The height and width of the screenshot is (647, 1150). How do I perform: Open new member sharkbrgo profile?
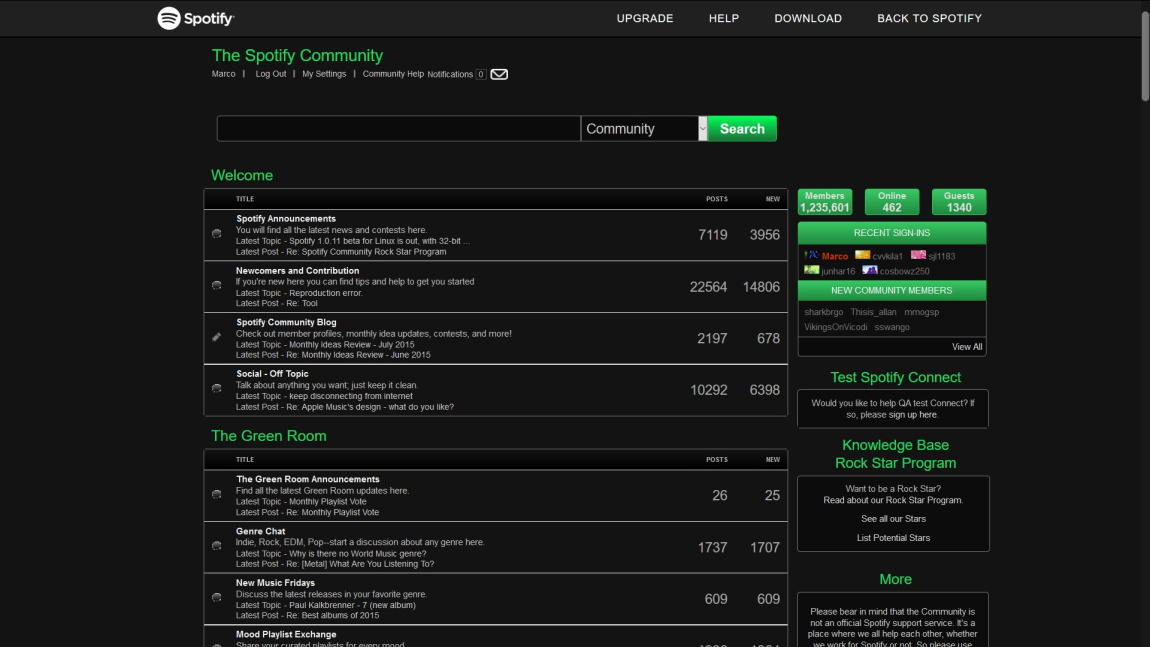[x=824, y=312]
